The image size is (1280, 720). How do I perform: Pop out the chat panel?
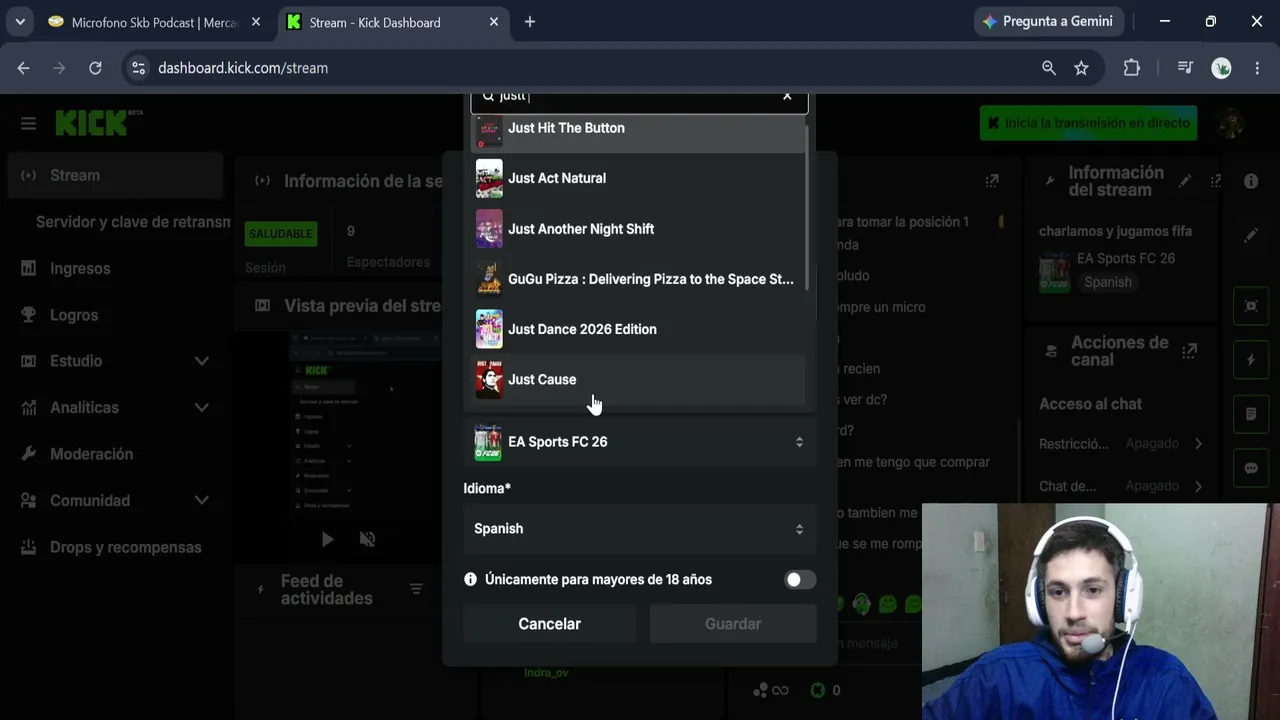992,181
